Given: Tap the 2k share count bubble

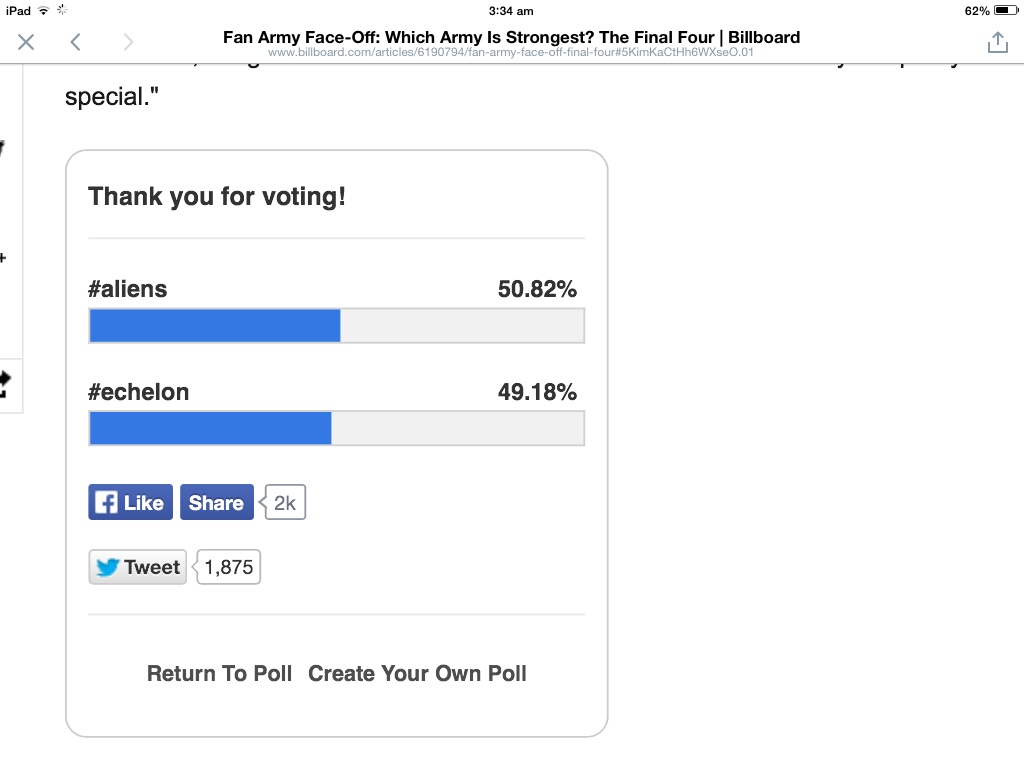Looking at the screenshot, I should (285, 502).
